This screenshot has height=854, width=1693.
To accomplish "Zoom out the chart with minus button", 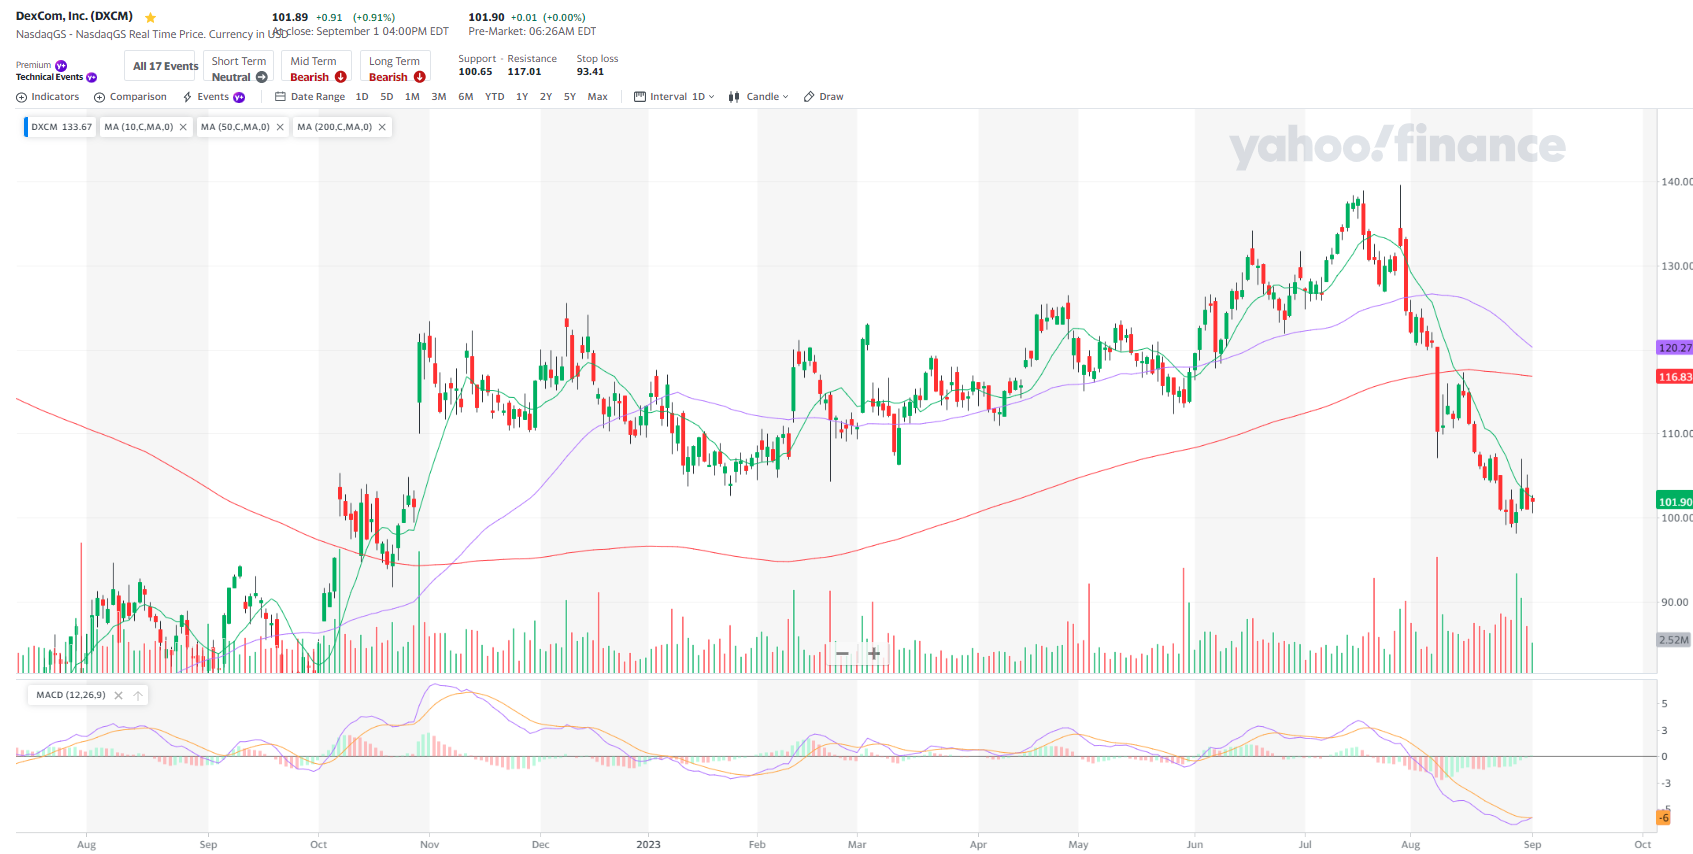I will [x=842, y=654].
